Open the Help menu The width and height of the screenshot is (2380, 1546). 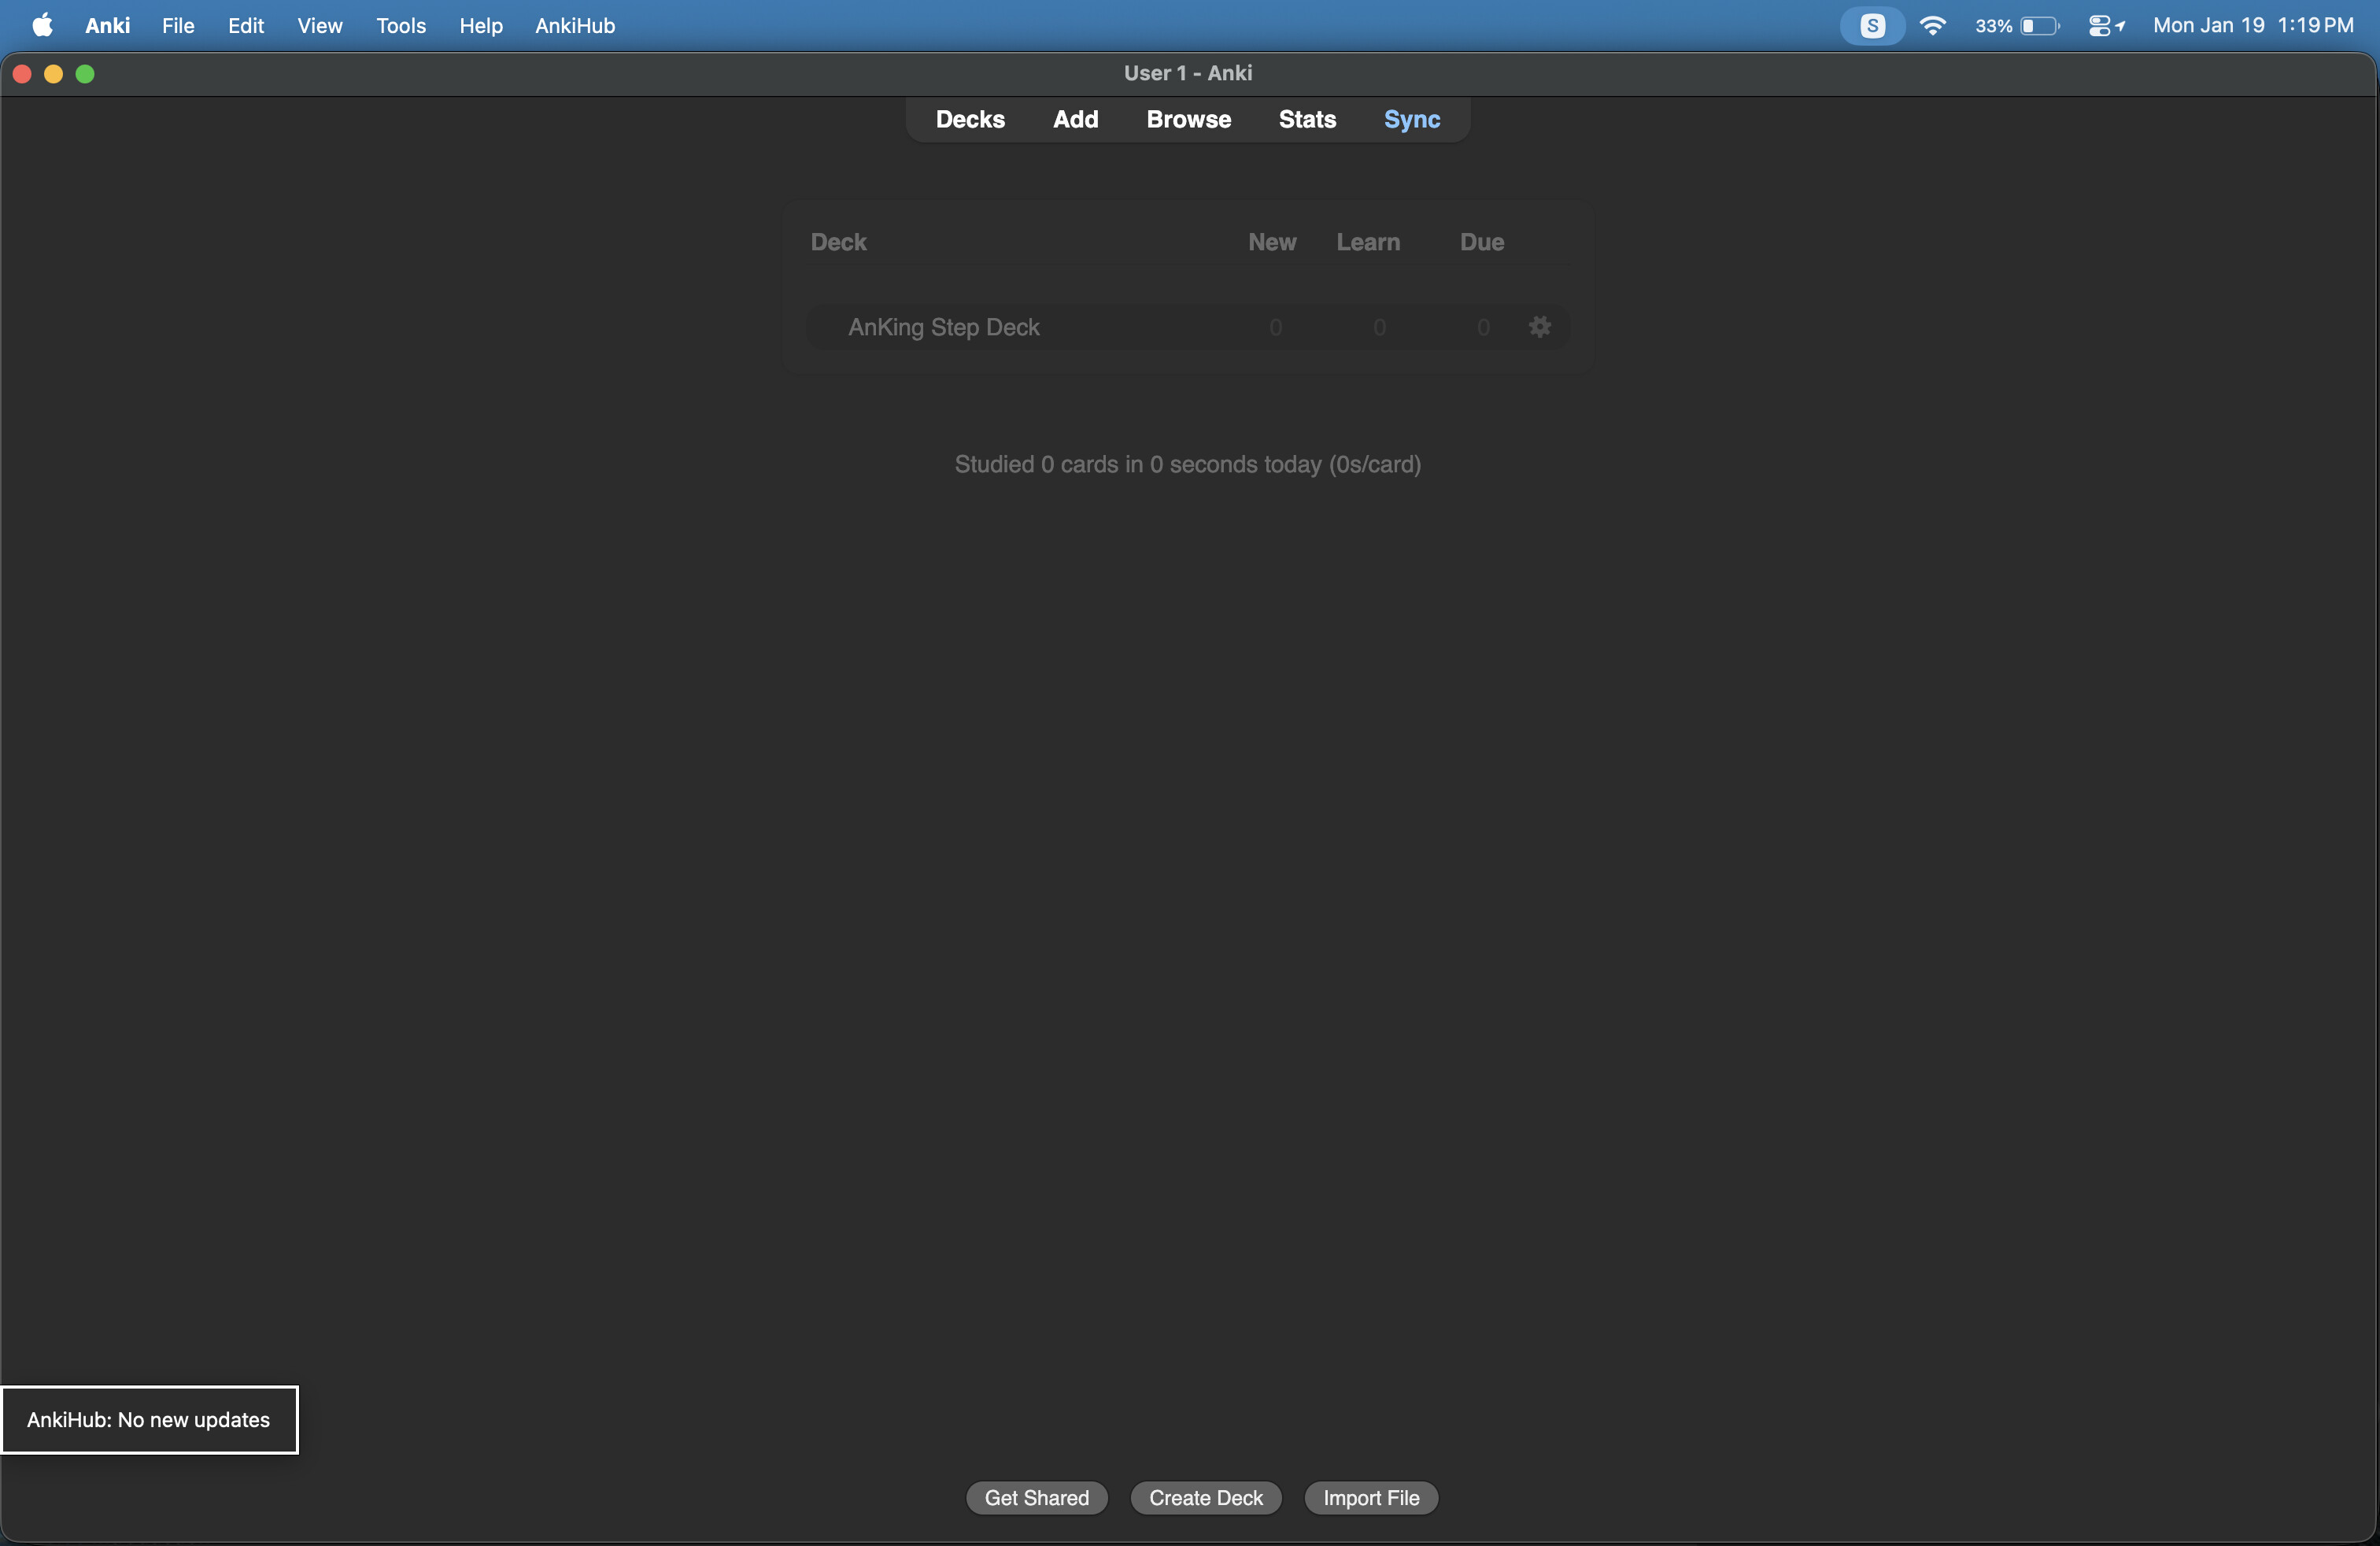480,25
